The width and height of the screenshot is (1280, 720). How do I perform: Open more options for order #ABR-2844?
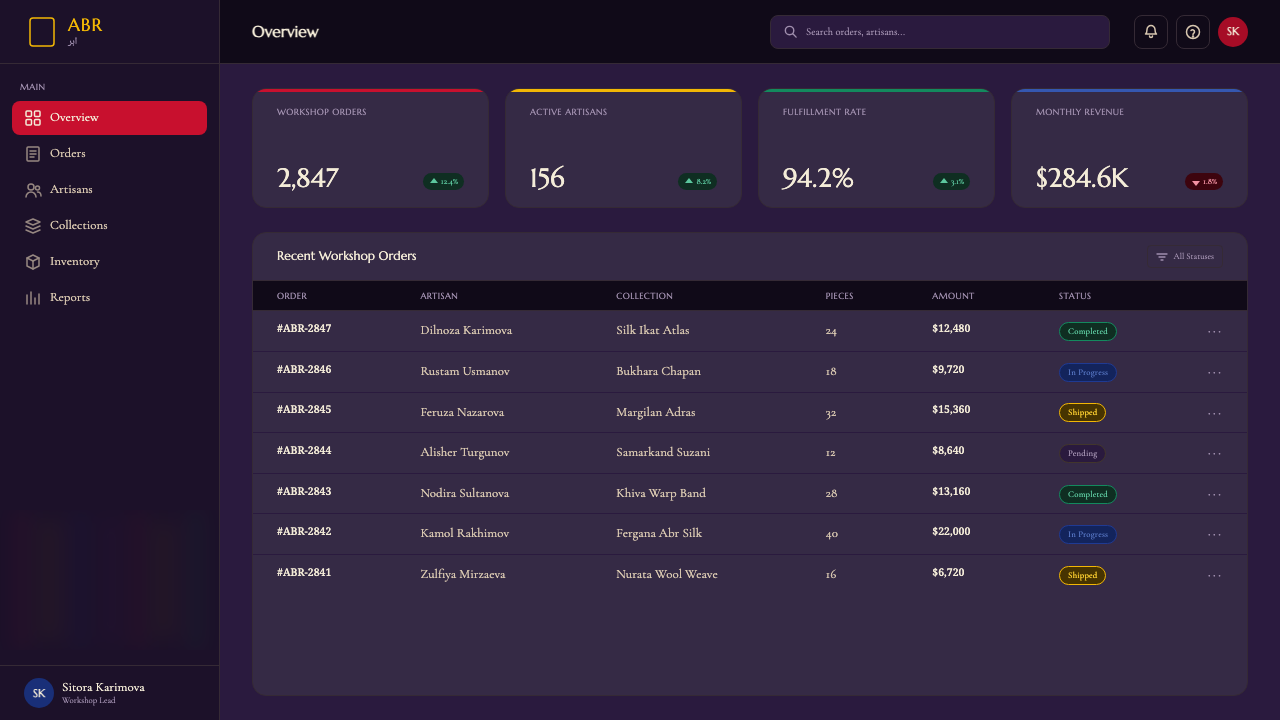point(1214,453)
